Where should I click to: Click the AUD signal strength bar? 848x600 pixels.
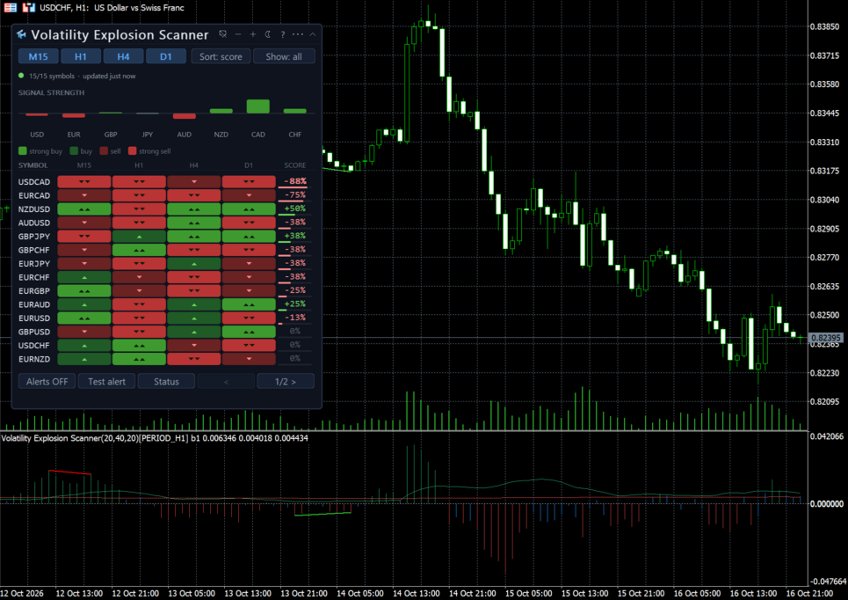pos(184,116)
